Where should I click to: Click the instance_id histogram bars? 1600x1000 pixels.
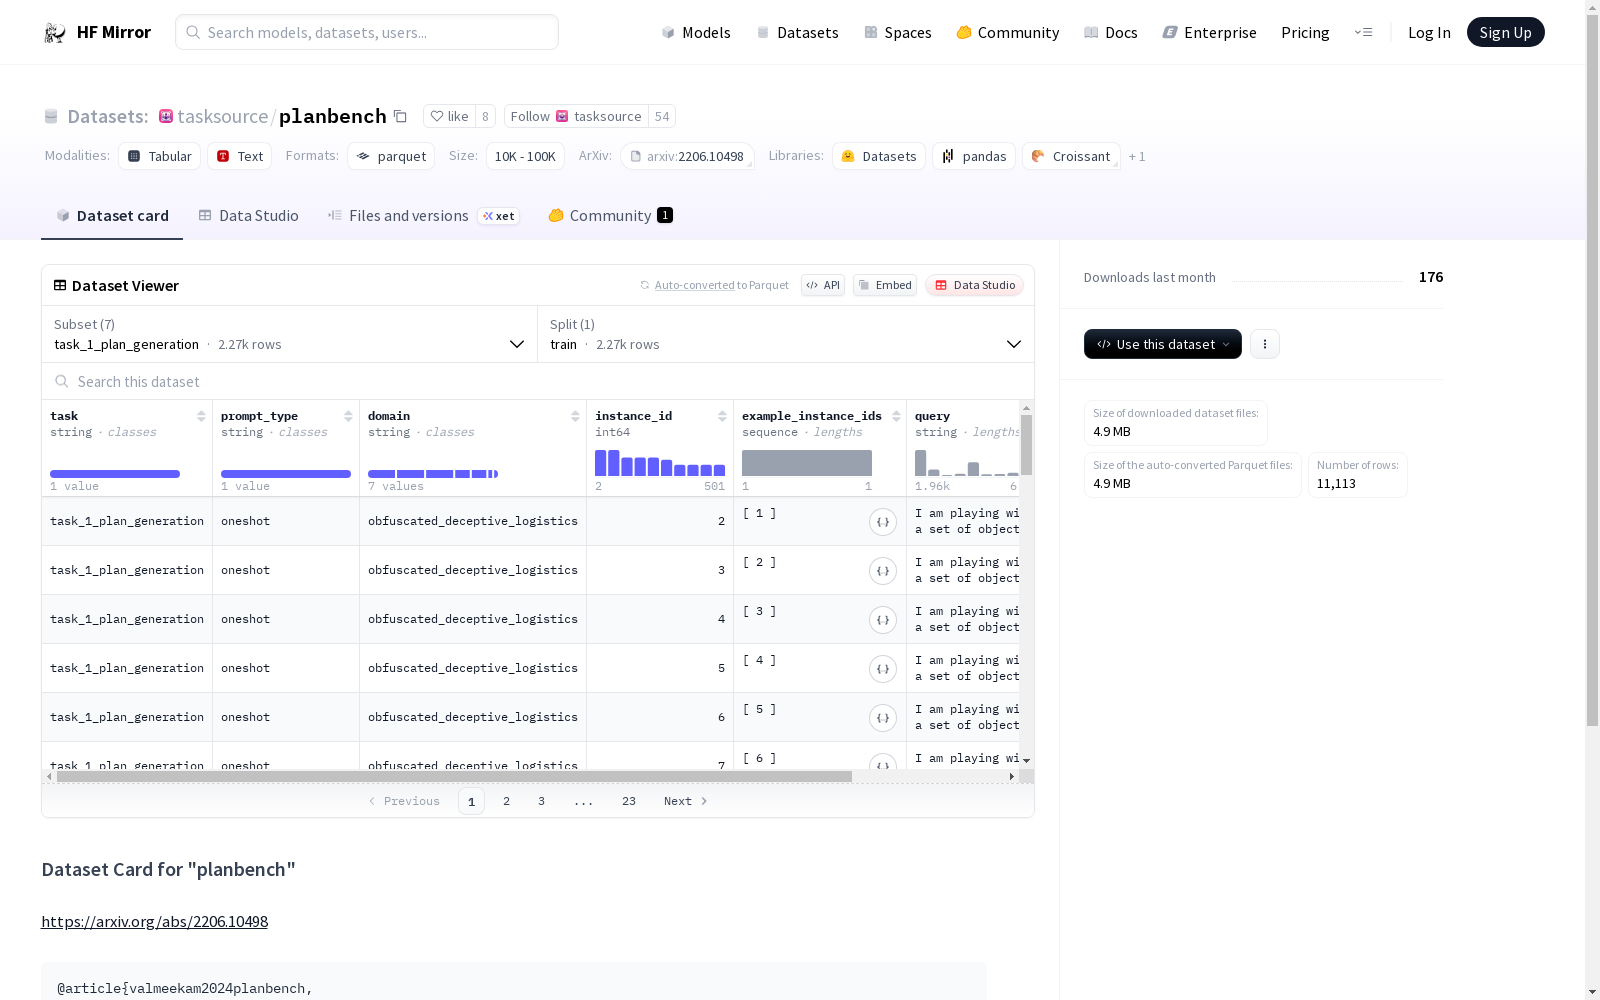[x=660, y=463]
